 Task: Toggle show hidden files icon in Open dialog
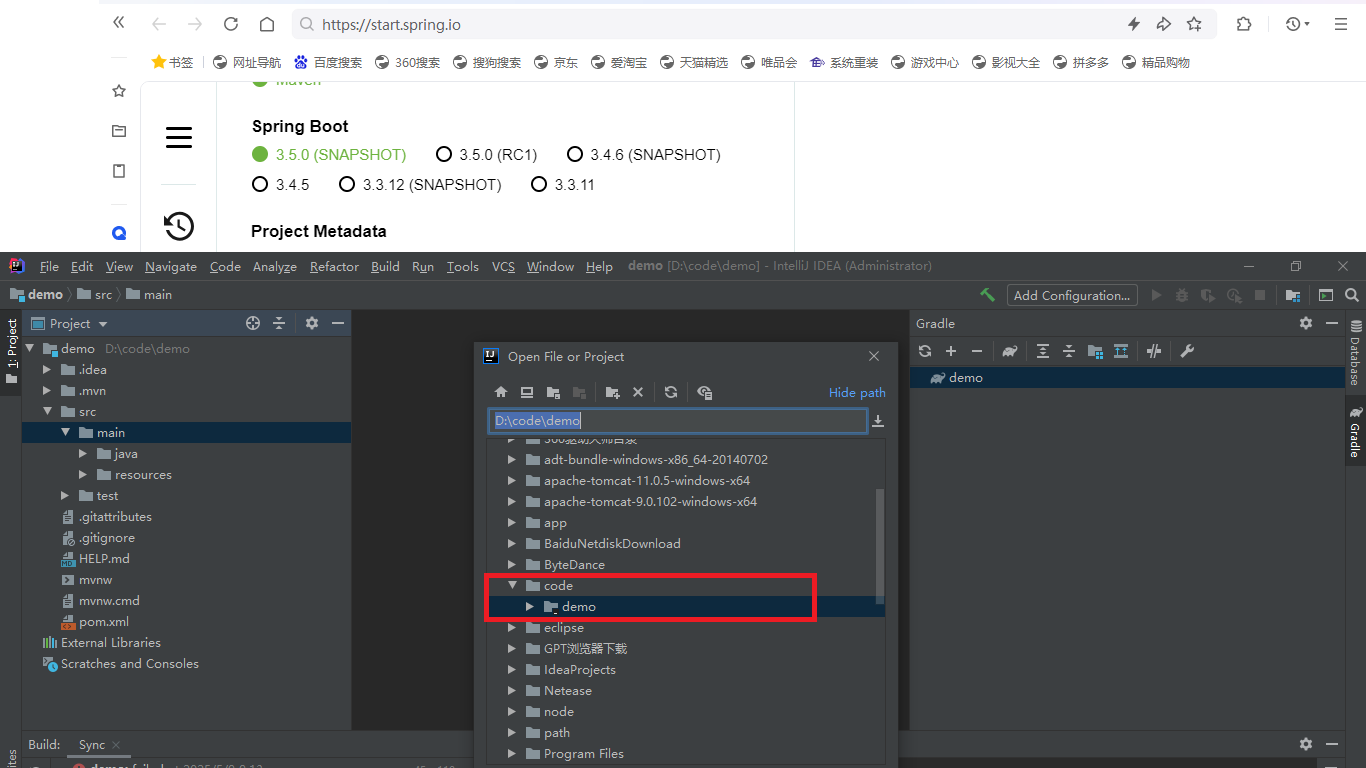pyautogui.click(x=705, y=393)
